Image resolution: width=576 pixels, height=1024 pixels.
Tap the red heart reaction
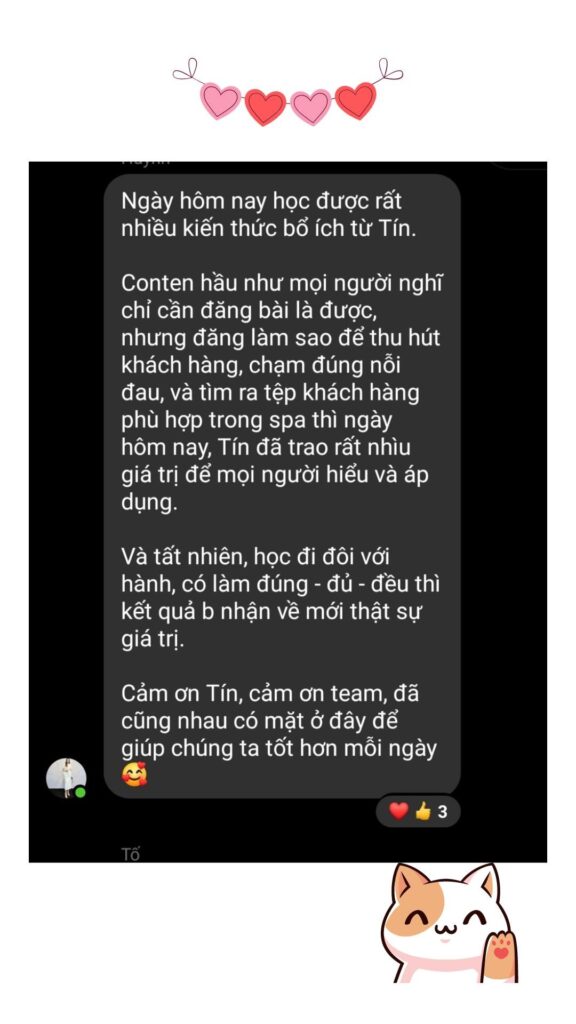pyautogui.click(x=398, y=812)
